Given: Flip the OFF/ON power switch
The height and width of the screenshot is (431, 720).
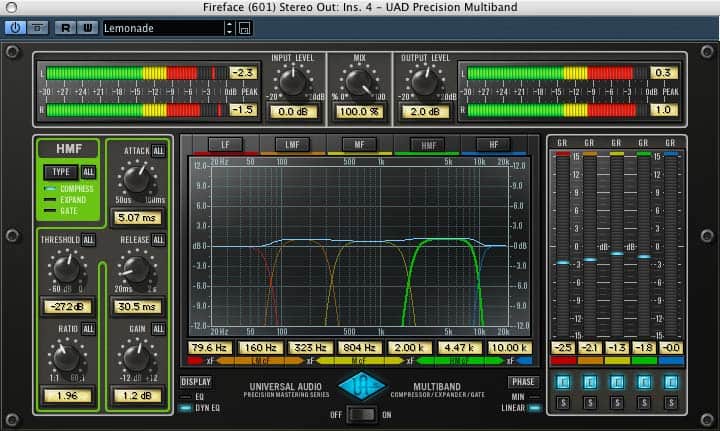Looking at the screenshot, I should pos(361,414).
